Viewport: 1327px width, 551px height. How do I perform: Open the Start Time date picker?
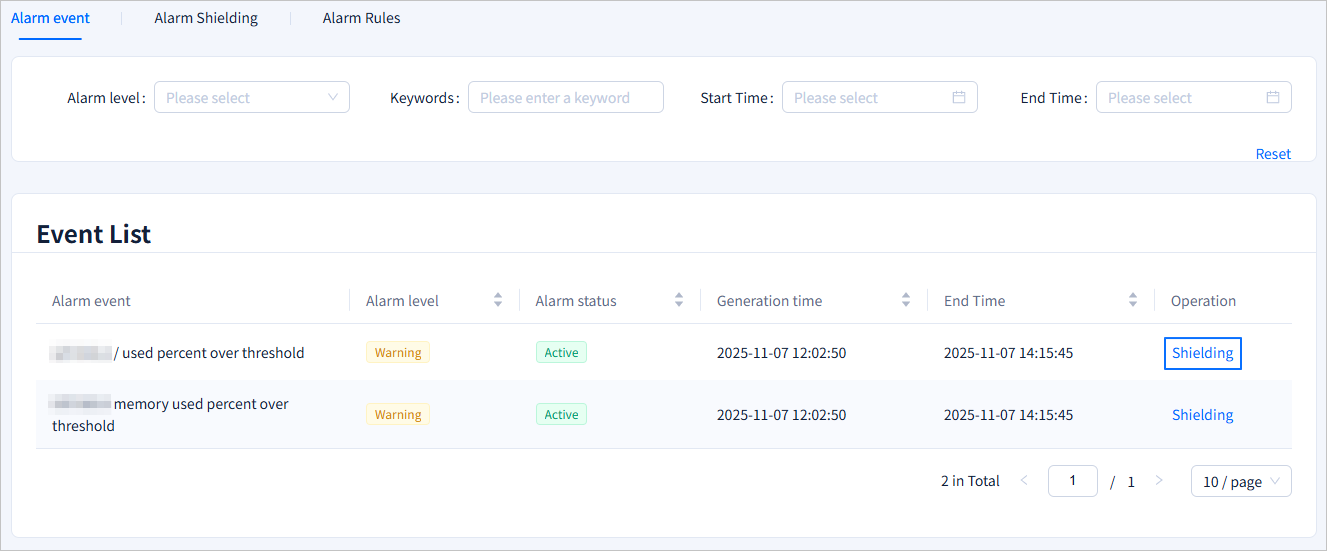pyautogui.click(x=865, y=97)
